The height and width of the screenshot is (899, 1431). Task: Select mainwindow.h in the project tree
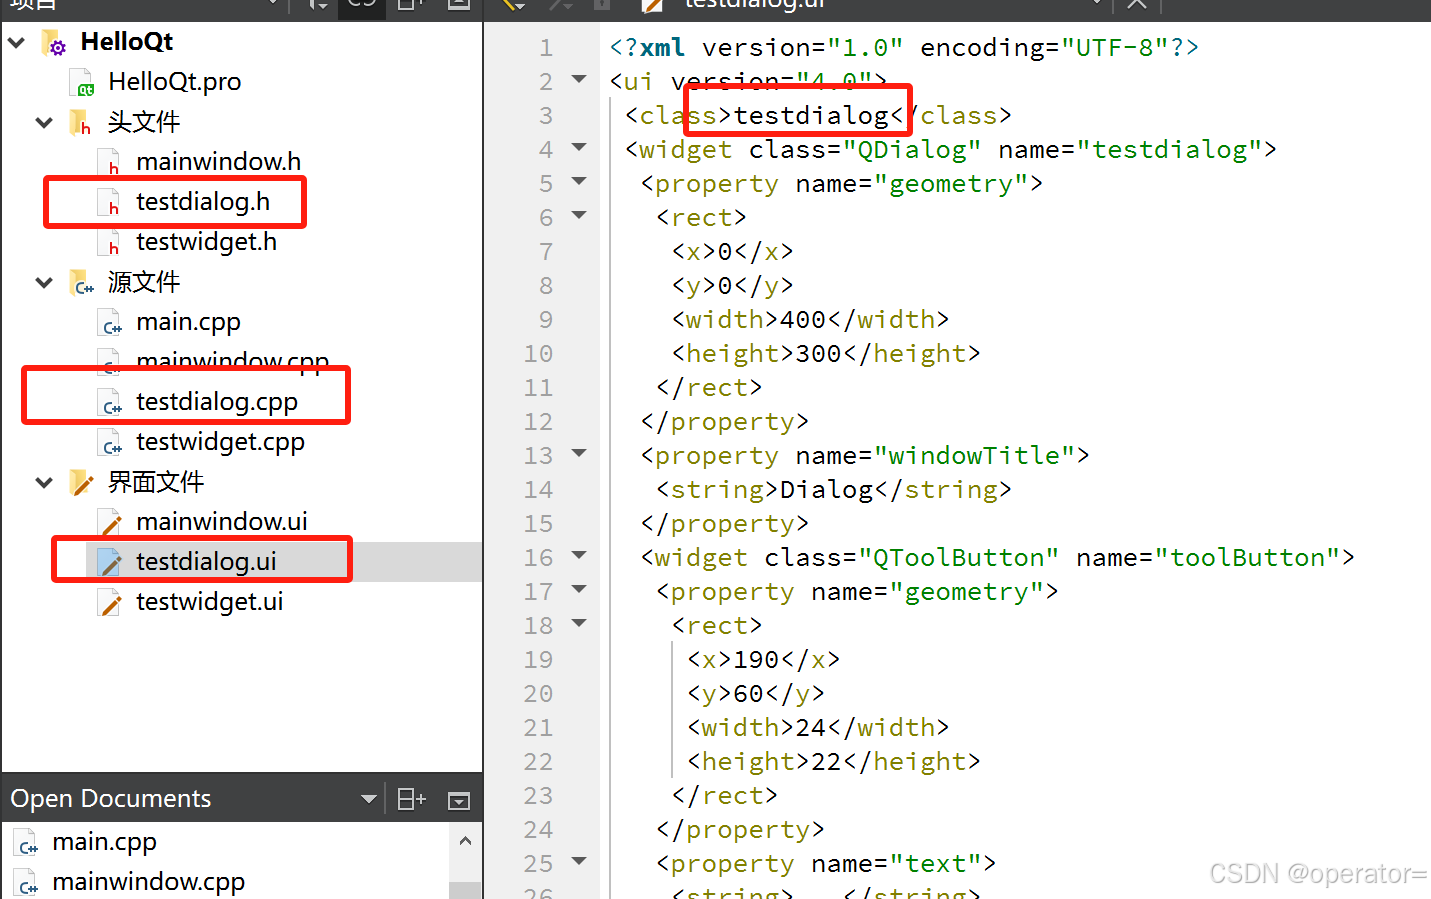[218, 162]
